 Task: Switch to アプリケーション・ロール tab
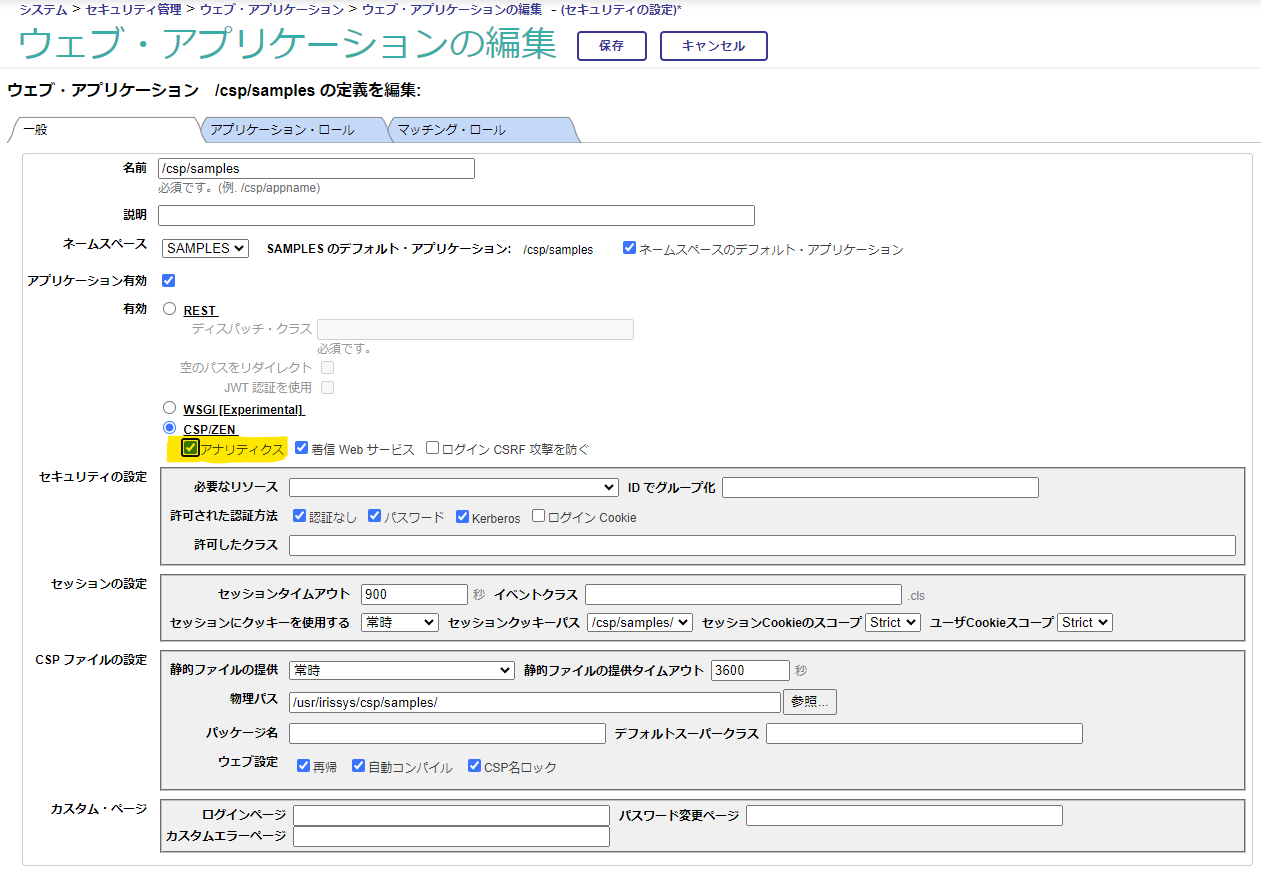click(290, 130)
